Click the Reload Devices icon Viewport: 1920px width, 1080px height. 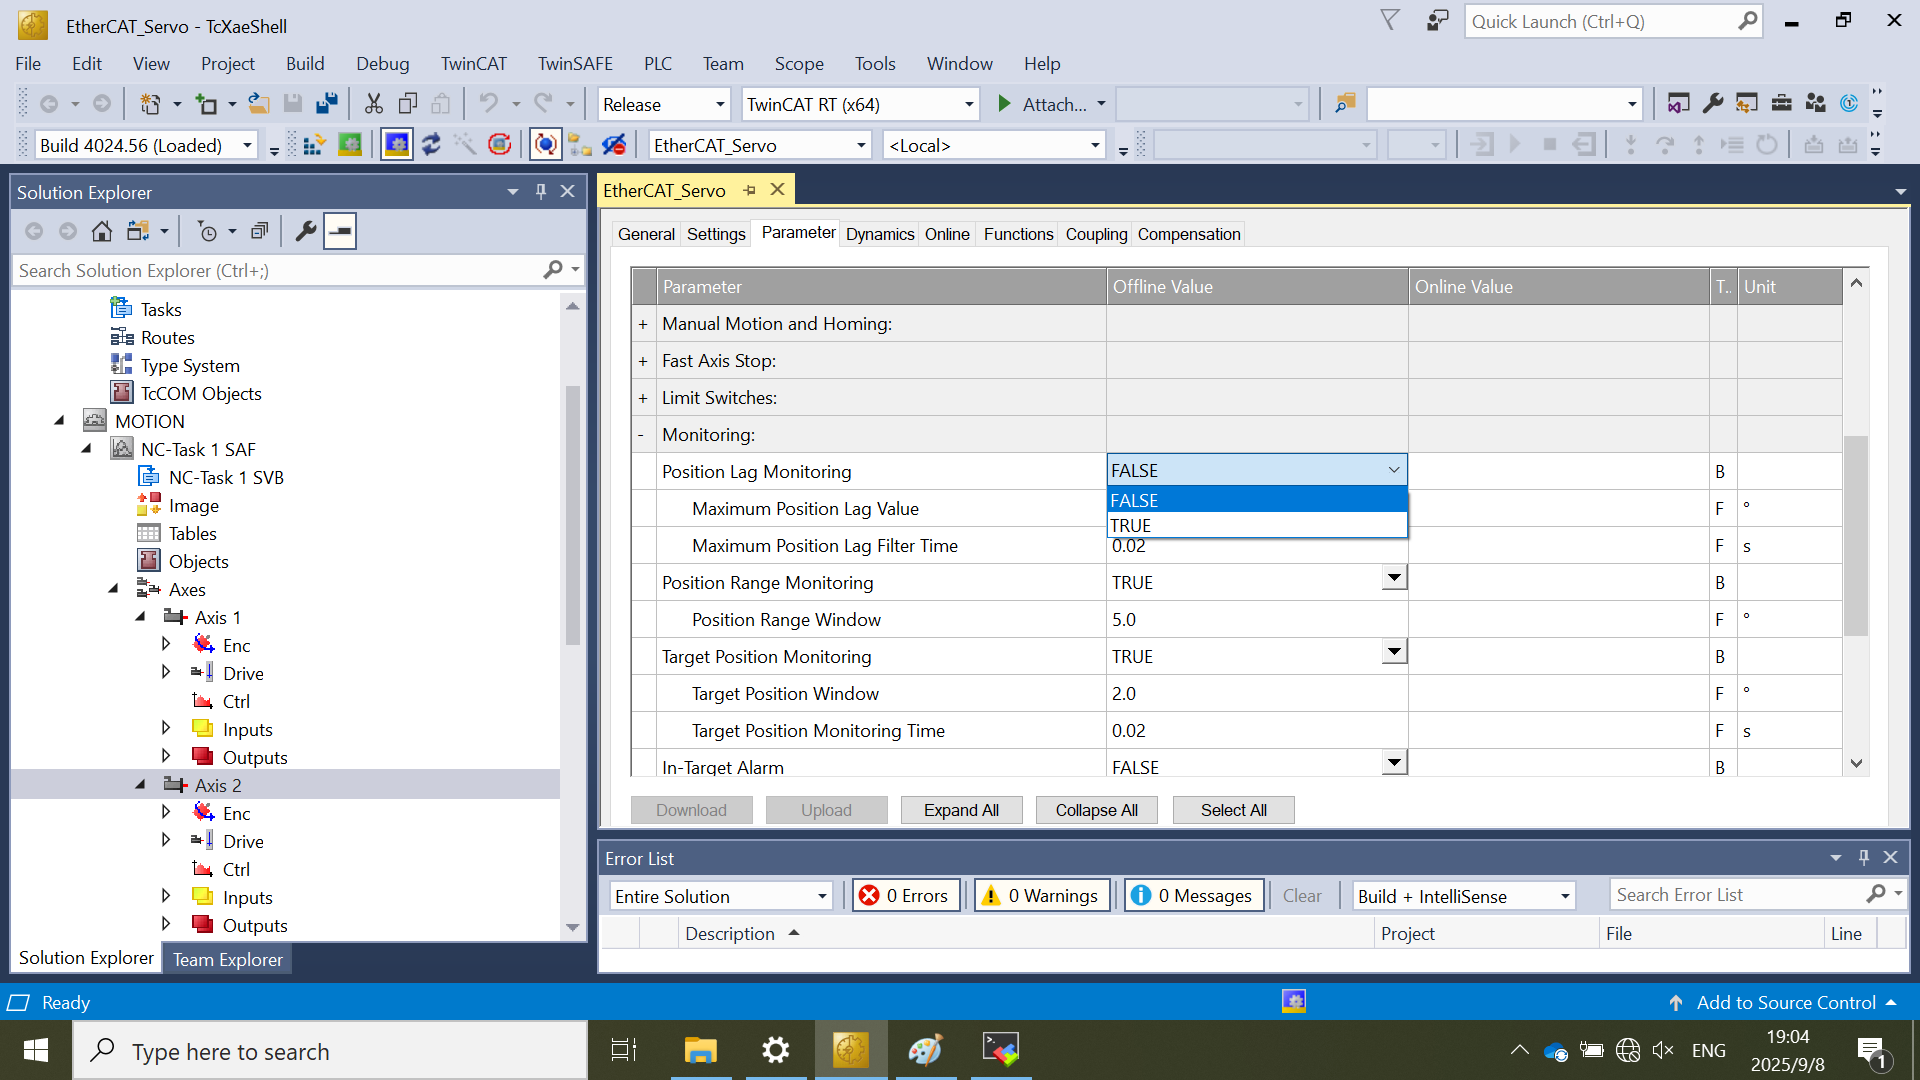point(431,146)
